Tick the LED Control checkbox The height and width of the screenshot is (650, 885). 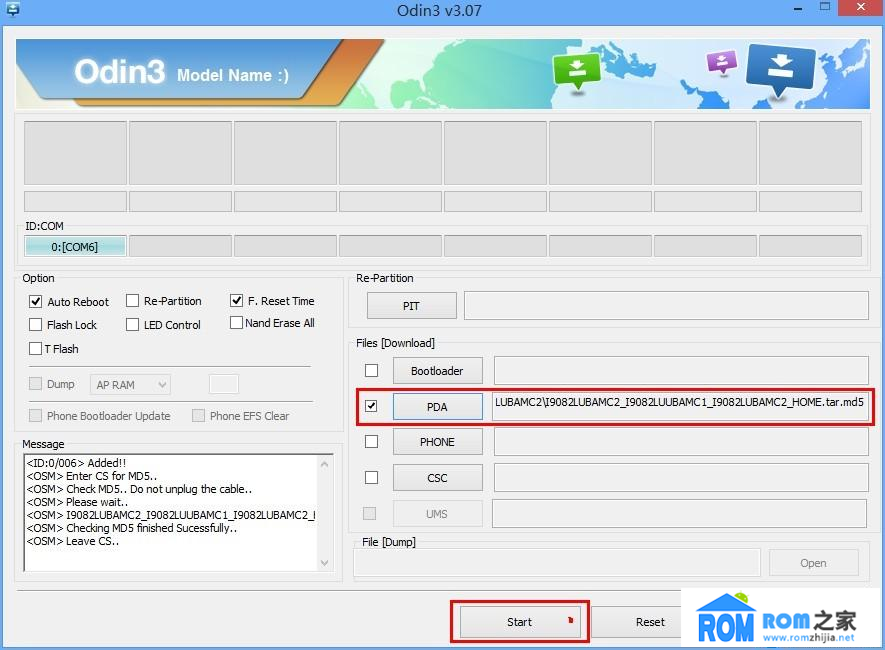click(133, 324)
